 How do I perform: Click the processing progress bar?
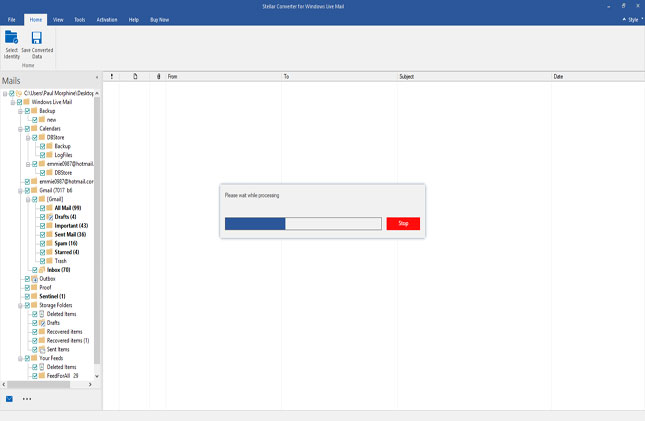[x=303, y=224]
